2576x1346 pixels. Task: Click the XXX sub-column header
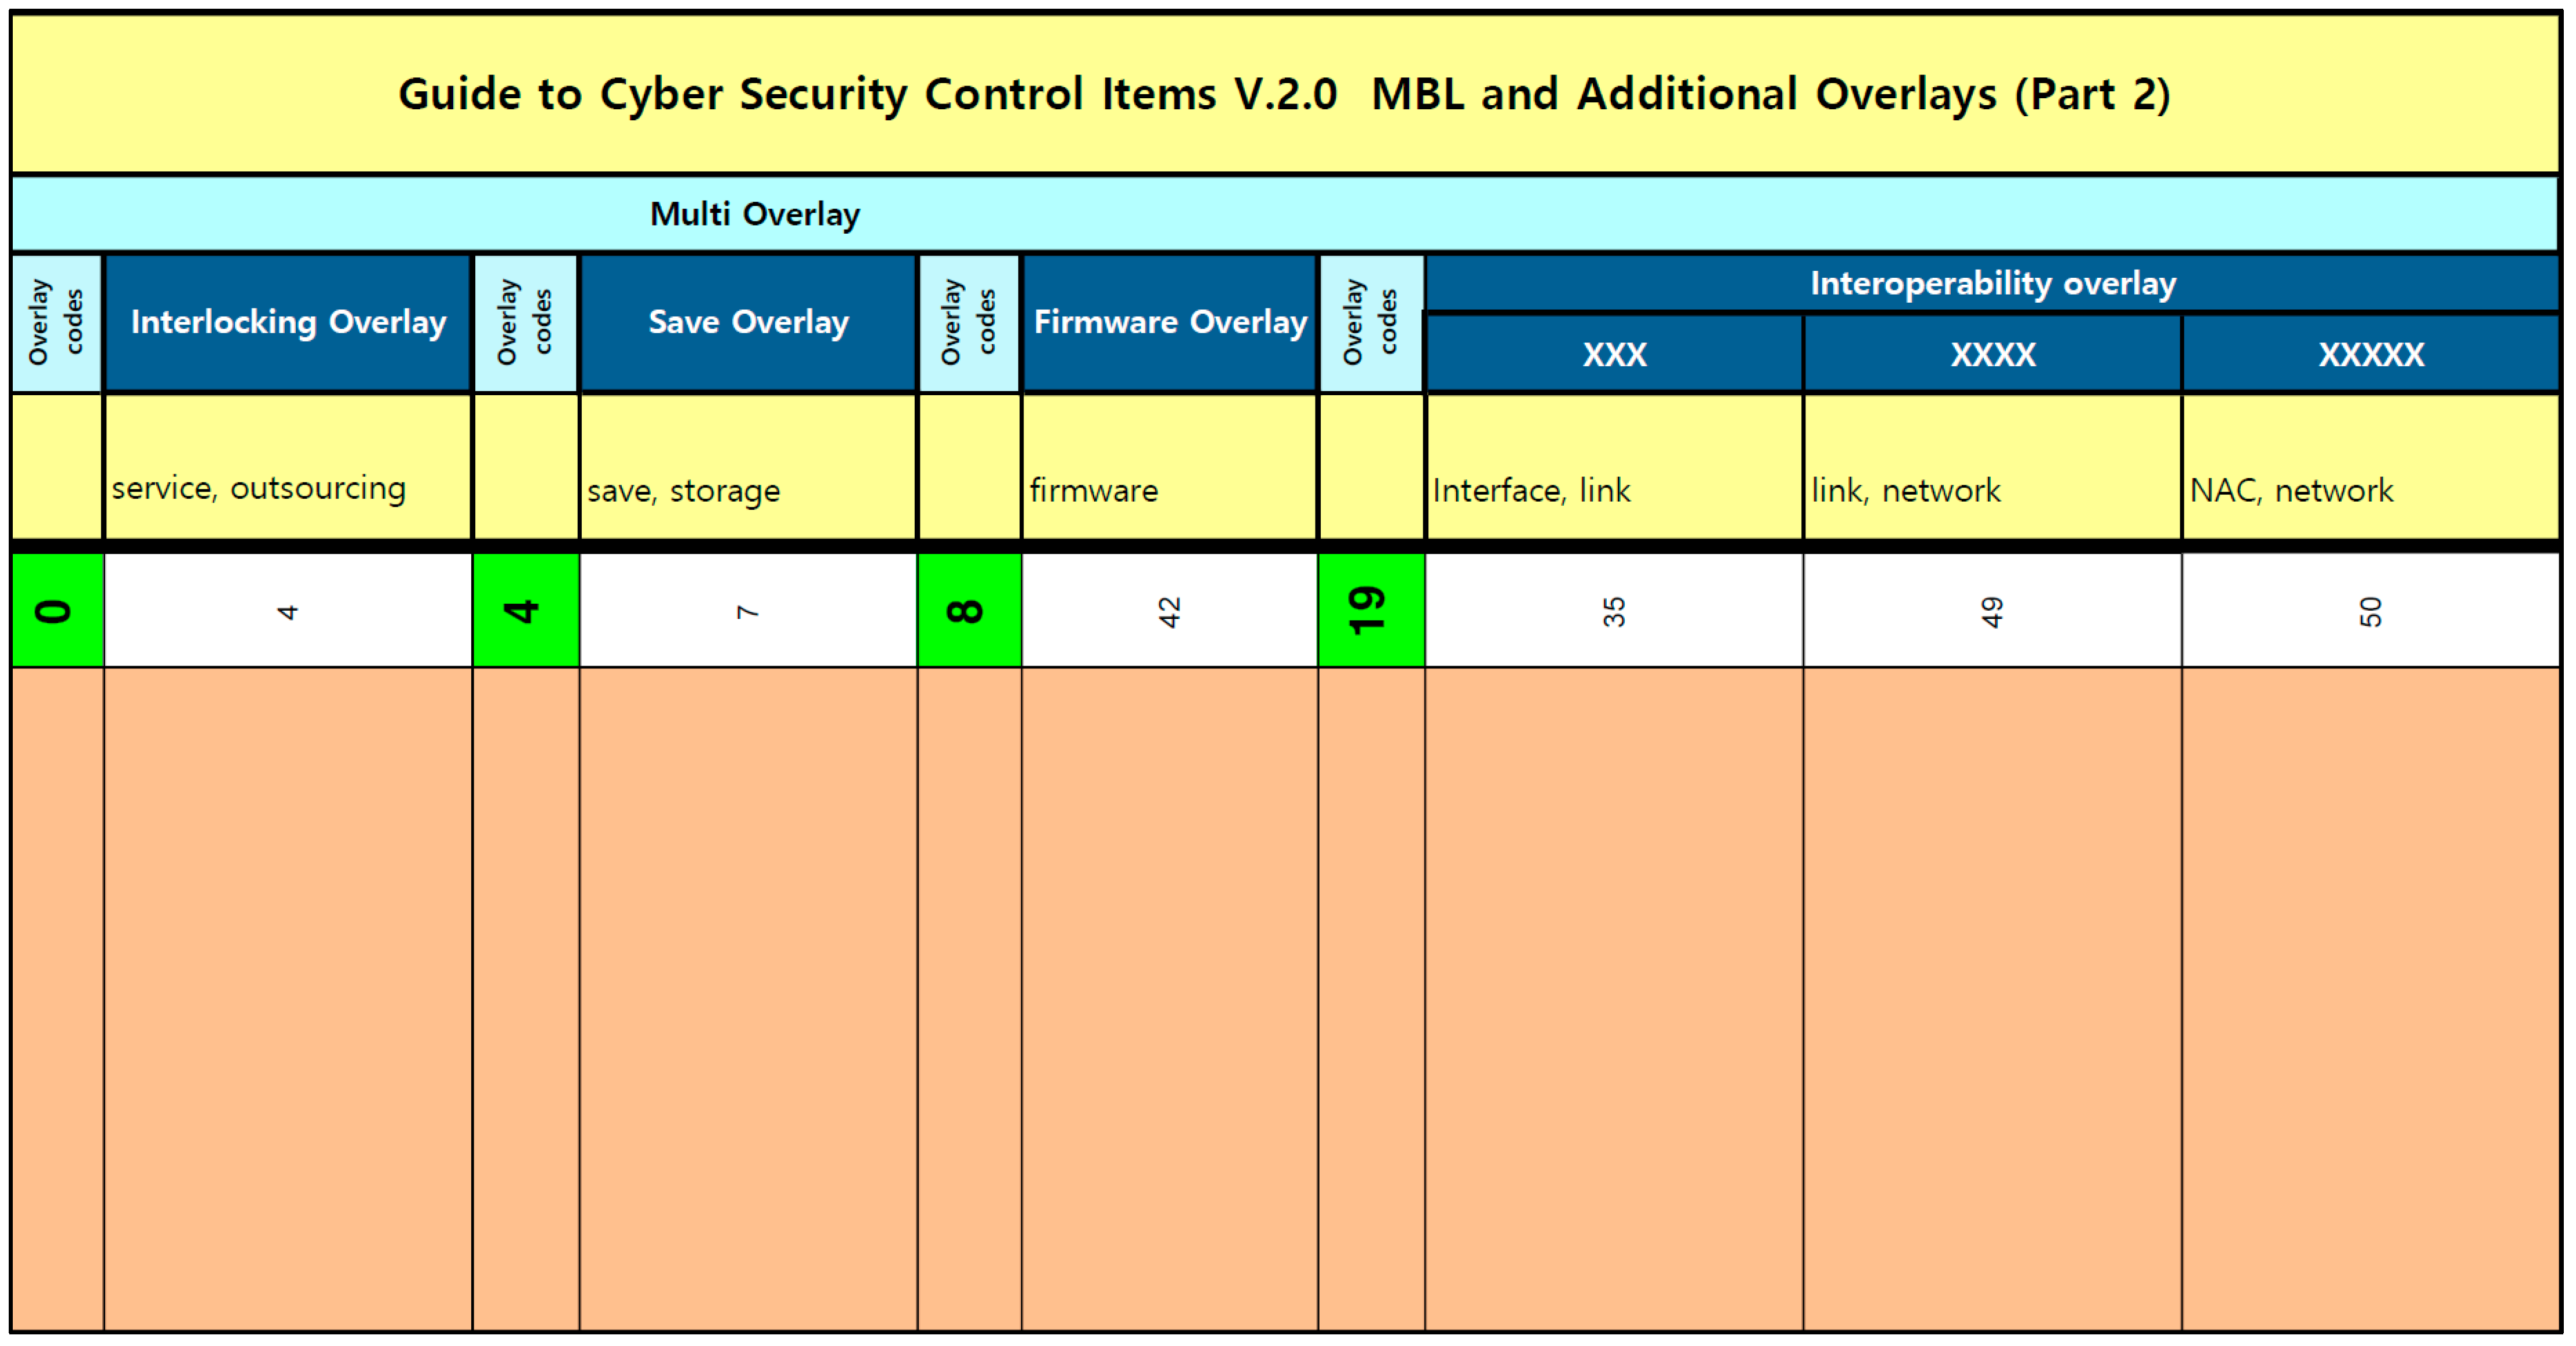1614,354
